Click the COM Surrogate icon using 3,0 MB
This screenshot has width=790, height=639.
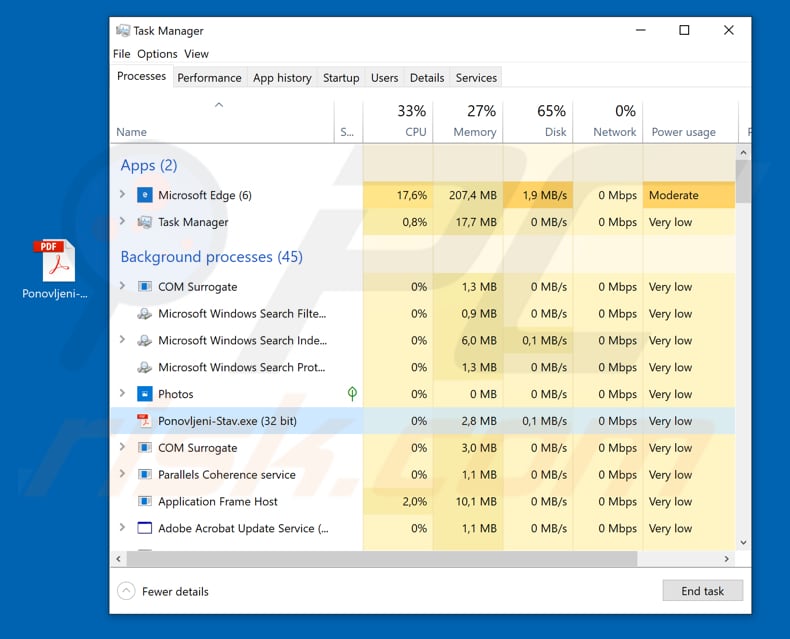145,448
